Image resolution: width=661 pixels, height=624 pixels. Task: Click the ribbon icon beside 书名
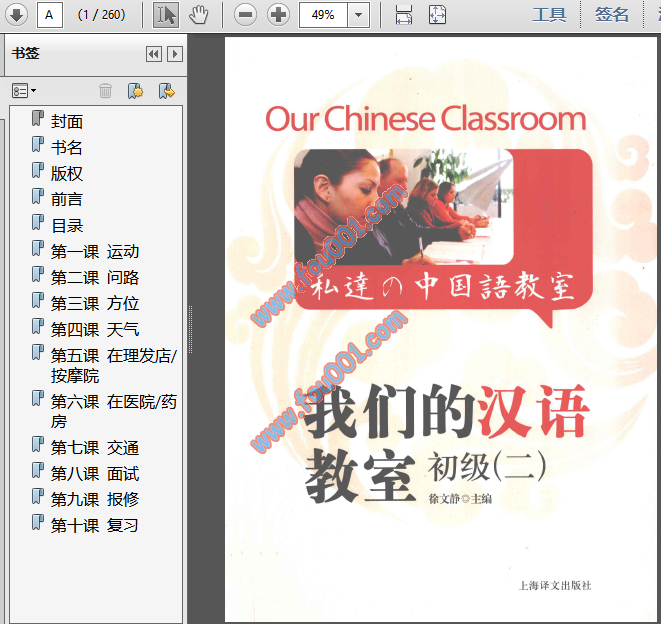pyautogui.click(x=38, y=144)
